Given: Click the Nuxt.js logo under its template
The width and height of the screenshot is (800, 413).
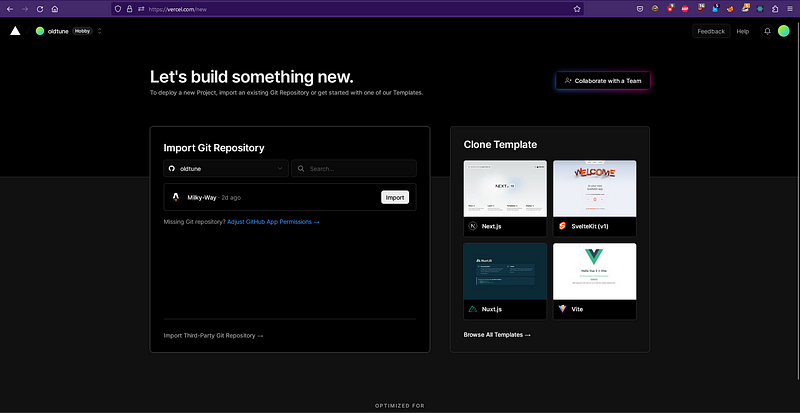Looking at the screenshot, I should click(x=472, y=309).
